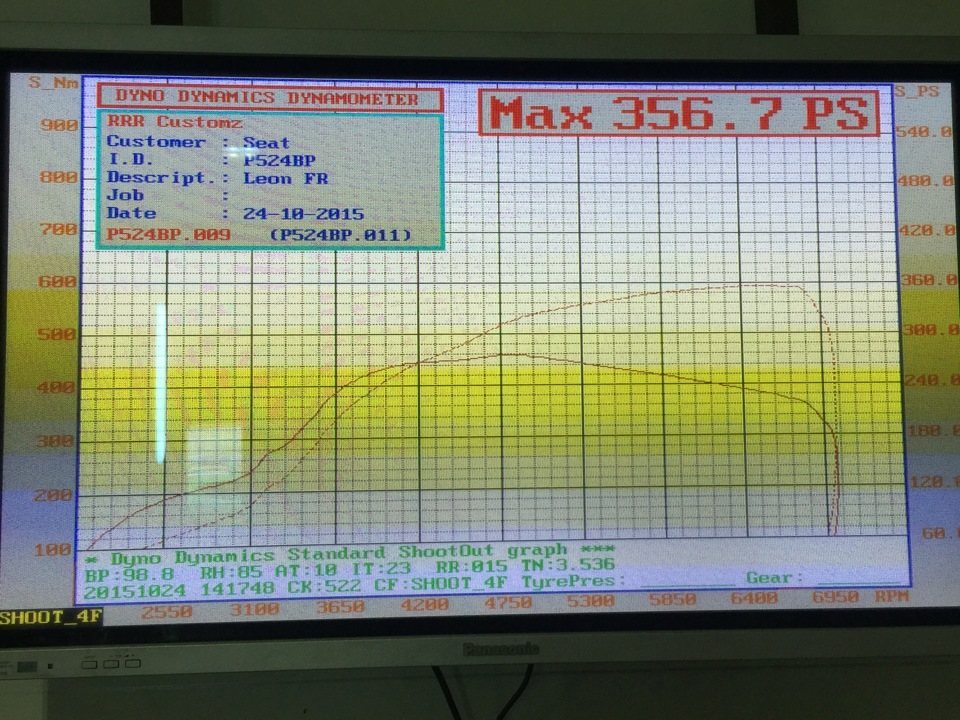This screenshot has width=960, height=720.
Task: Click the 100 torque axis value
Action: (x=53, y=549)
